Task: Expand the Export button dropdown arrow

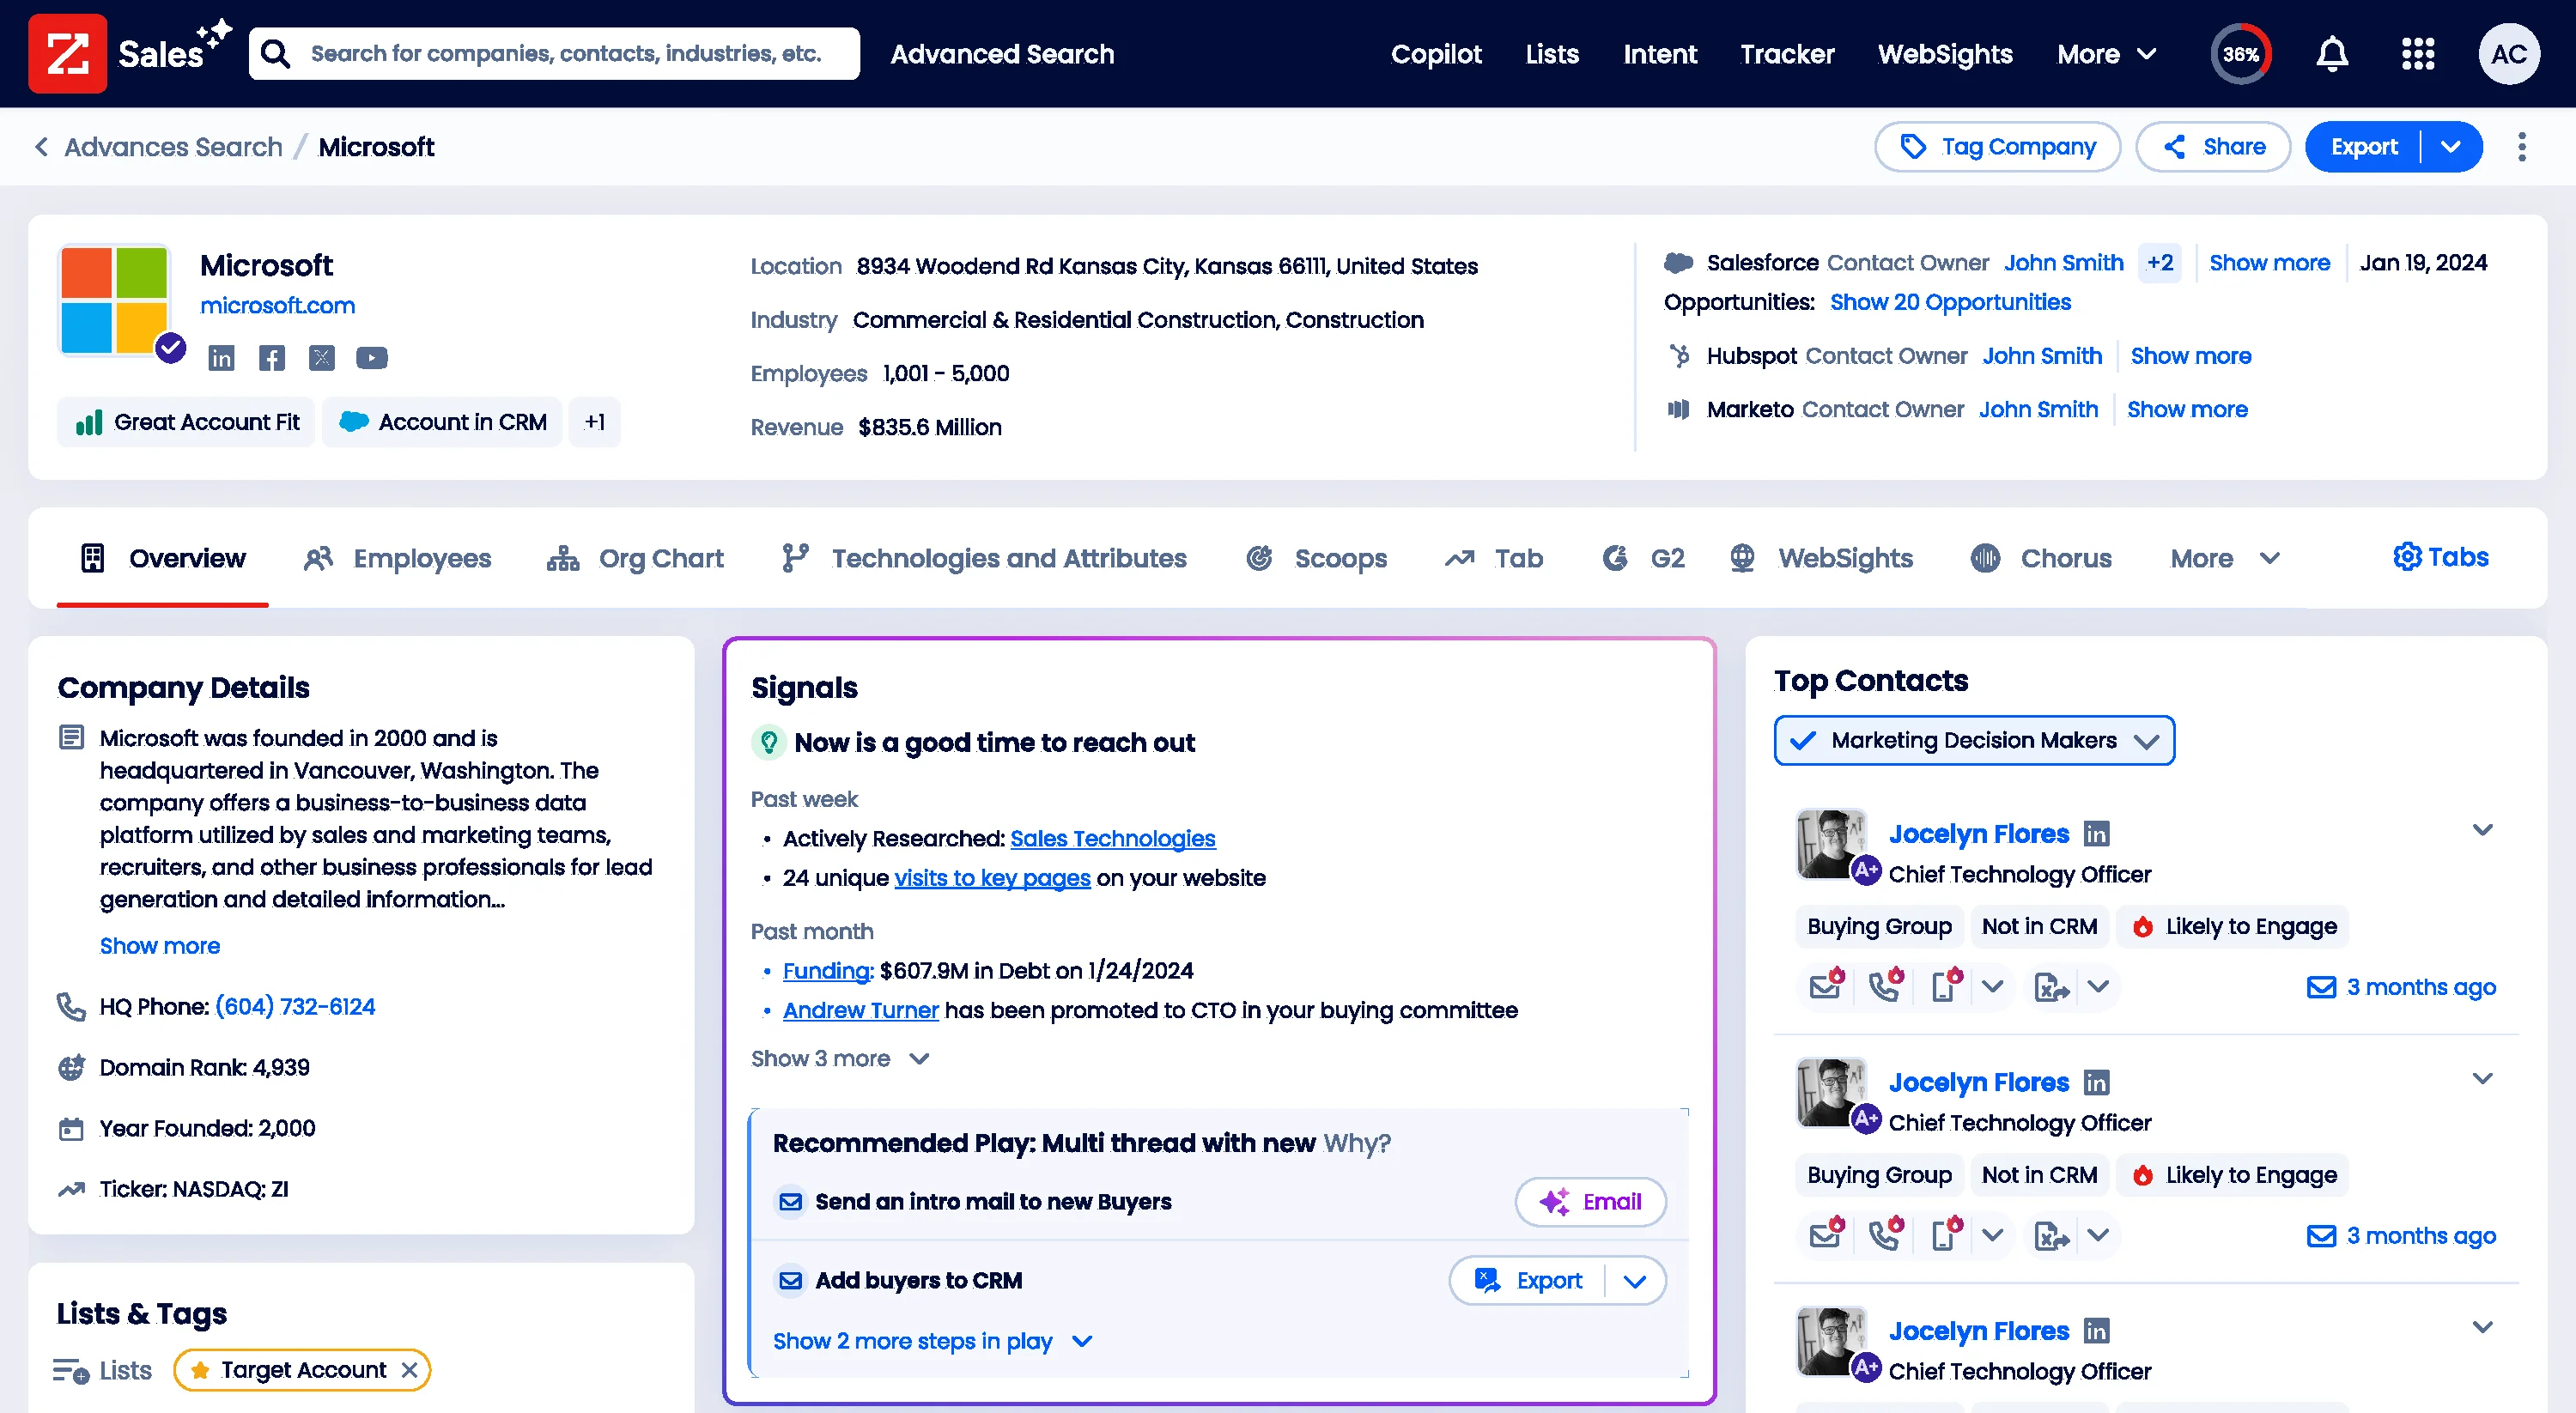Action: (2452, 146)
